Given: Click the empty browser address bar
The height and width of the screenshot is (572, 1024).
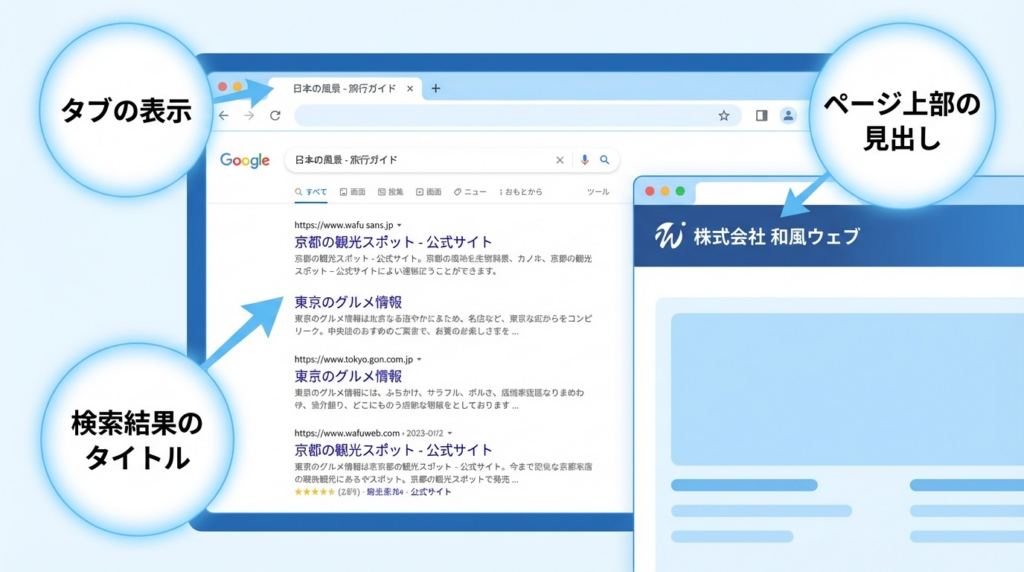Looking at the screenshot, I should point(500,116).
